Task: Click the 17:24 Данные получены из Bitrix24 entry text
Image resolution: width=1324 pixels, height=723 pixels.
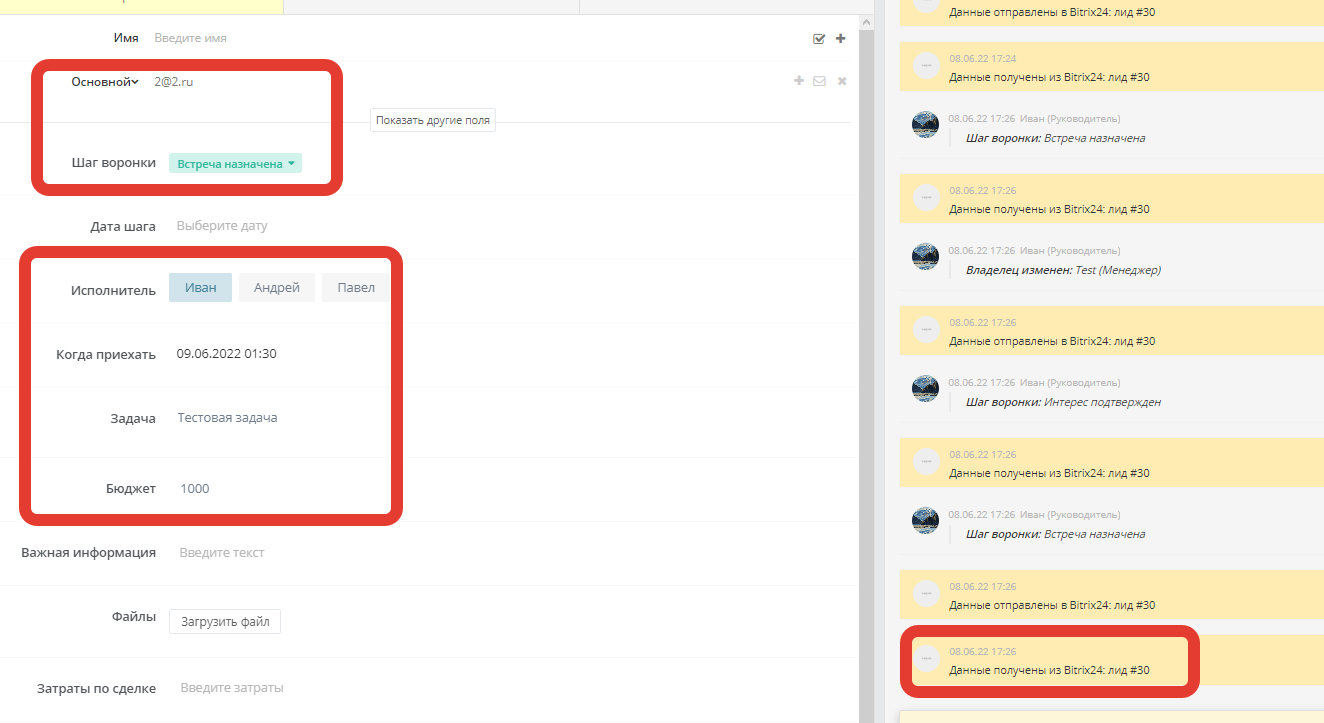Action: point(1049,77)
